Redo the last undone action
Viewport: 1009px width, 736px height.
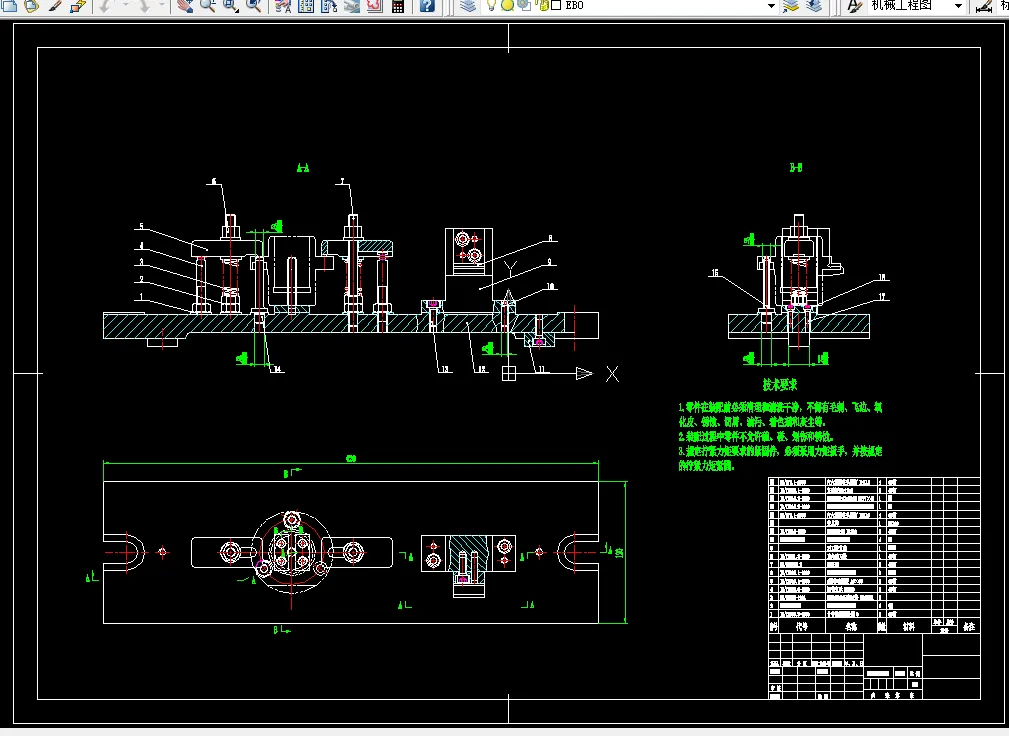[143, 6]
